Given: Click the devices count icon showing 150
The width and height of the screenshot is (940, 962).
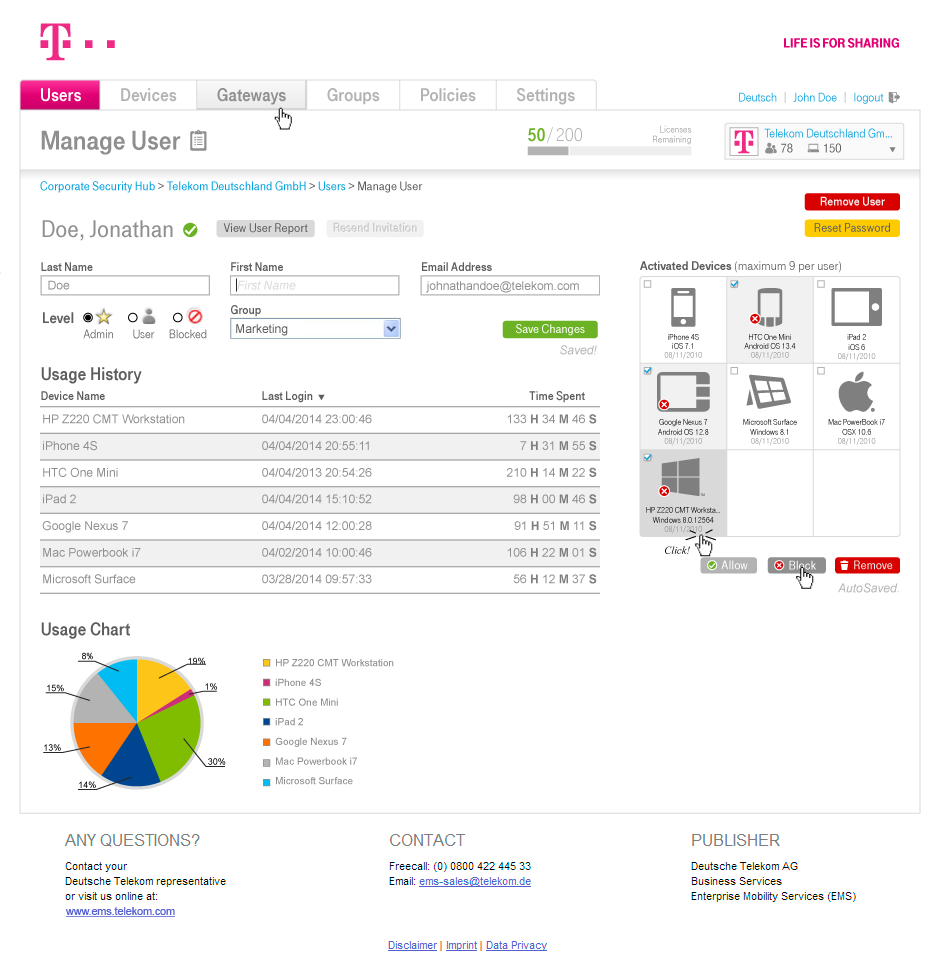Looking at the screenshot, I should click(x=813, y=148).
